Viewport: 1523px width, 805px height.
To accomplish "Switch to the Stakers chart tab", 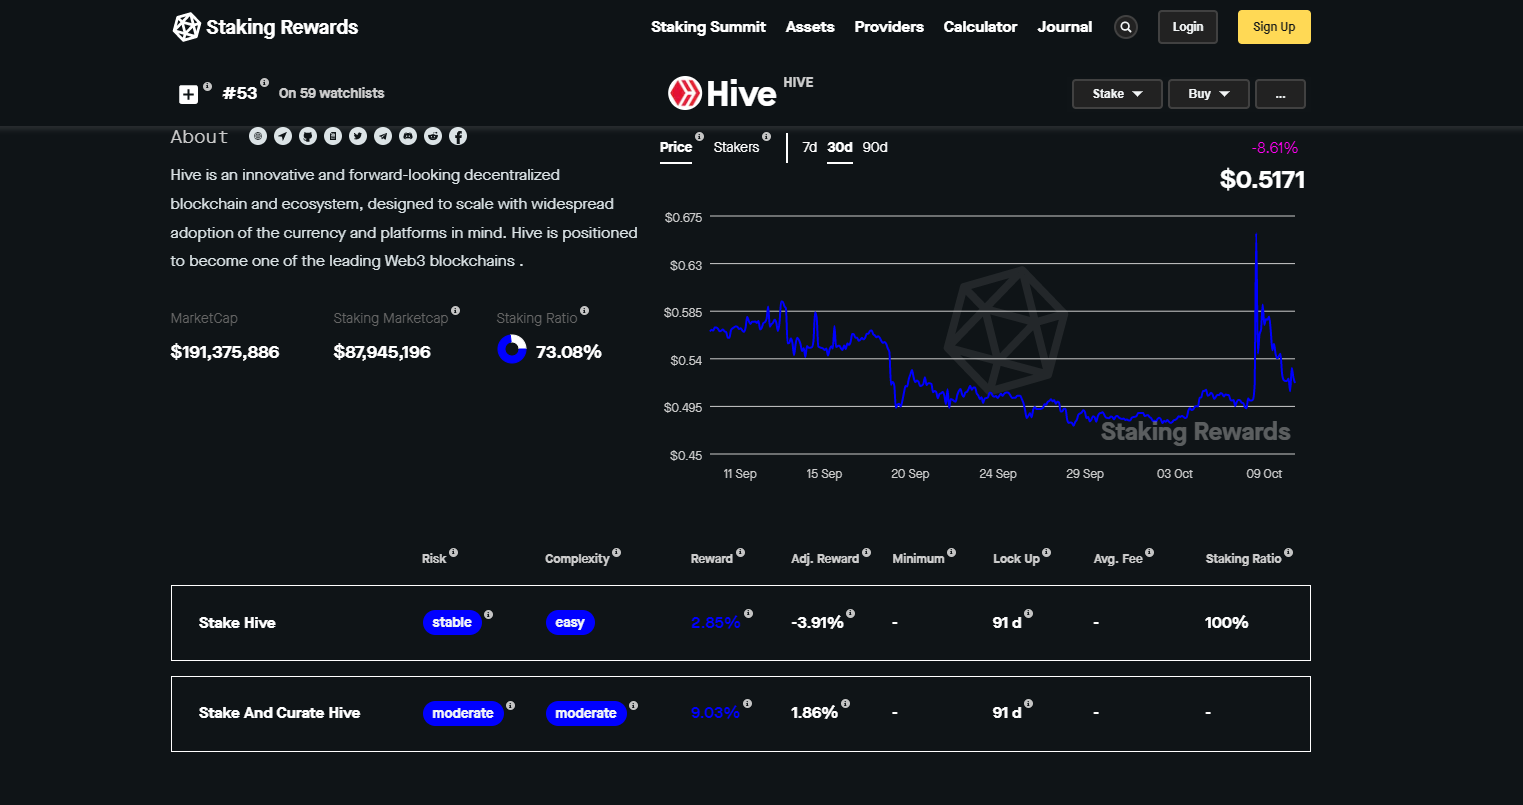I will [x=737, y=147].
